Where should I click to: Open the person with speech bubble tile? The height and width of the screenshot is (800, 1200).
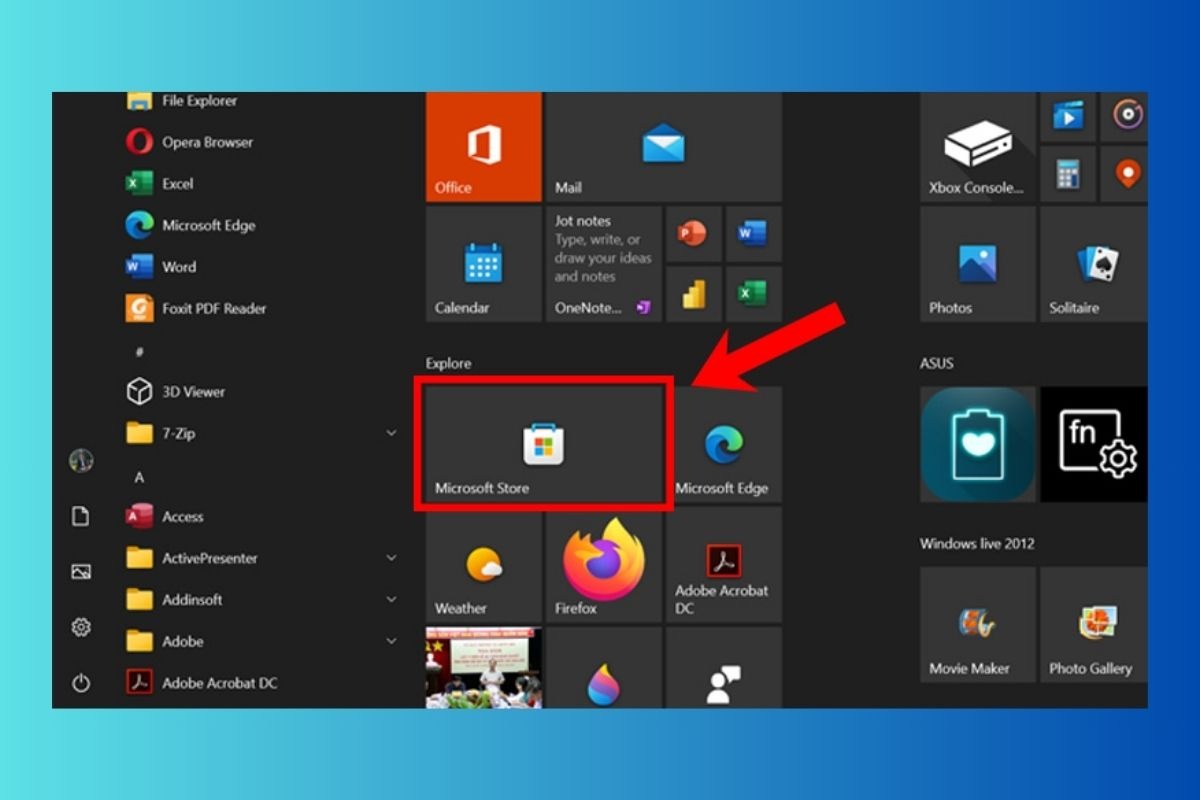coord(724,668)
